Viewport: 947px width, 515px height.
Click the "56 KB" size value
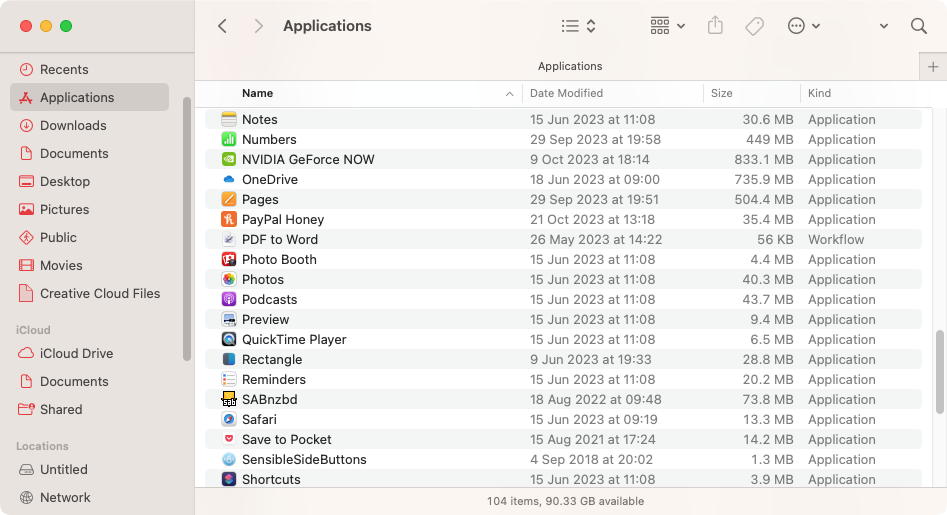pyautogui.click(x=775, y=239)
